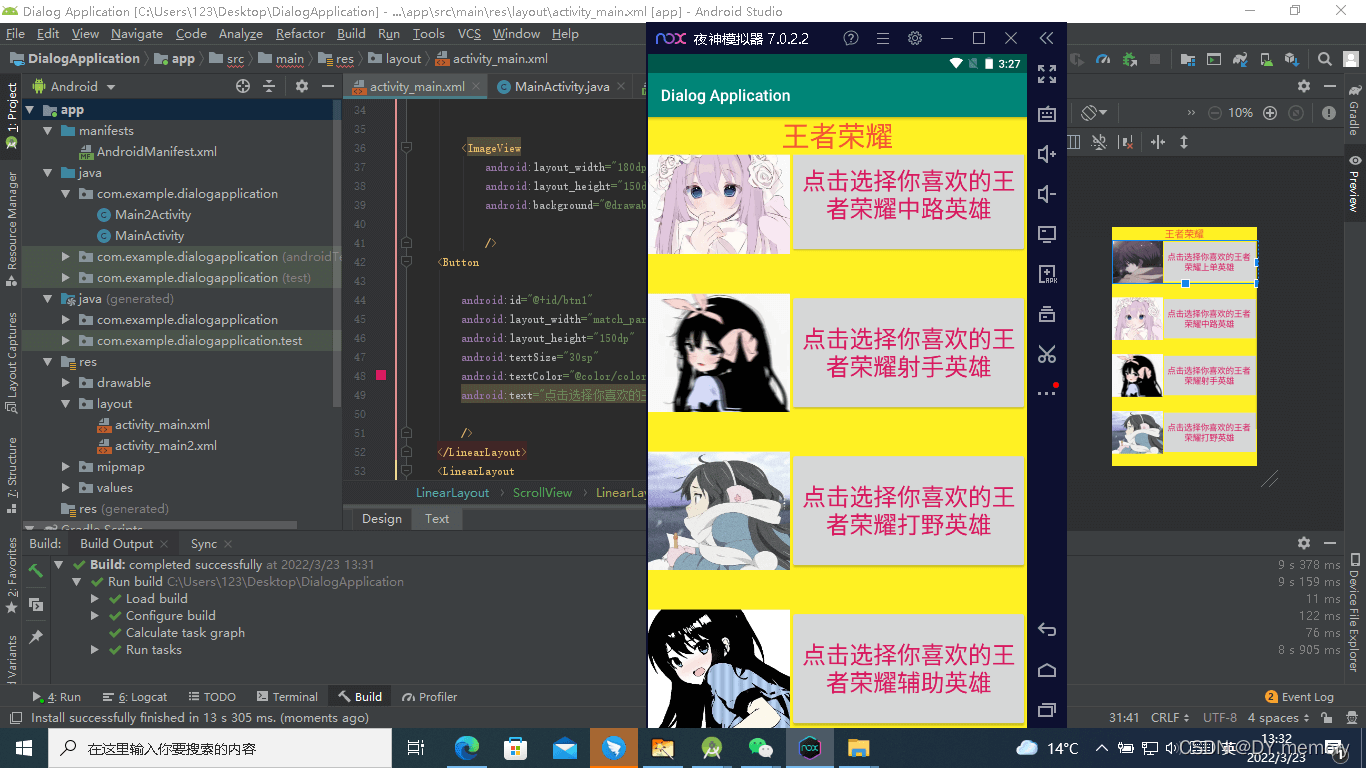The height and width of the screenshot is (768, 1366).
Task: Open Event Log panel
Action: point(1299,697)
